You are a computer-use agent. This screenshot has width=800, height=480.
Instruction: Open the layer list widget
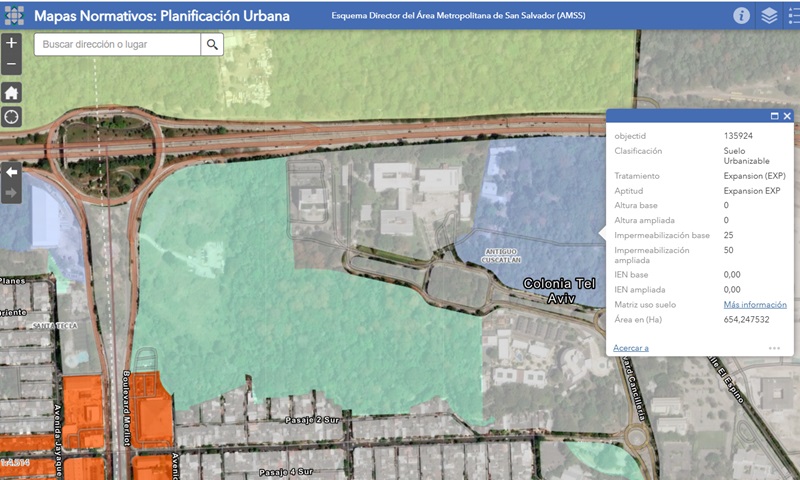pyautogui.click(x=768, y=15)
